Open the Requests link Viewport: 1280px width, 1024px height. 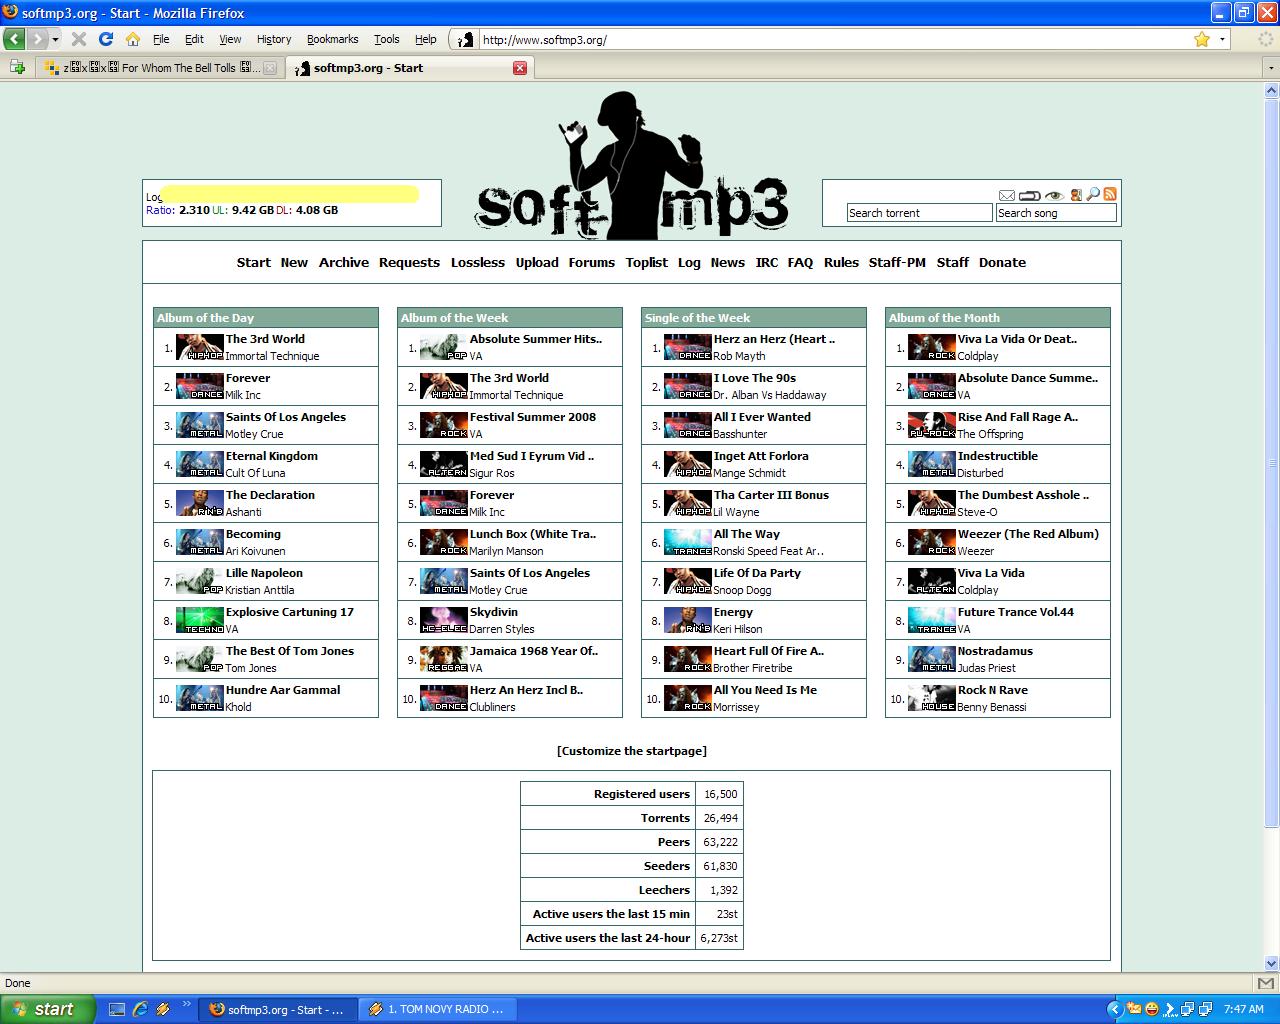pos(409,262)
